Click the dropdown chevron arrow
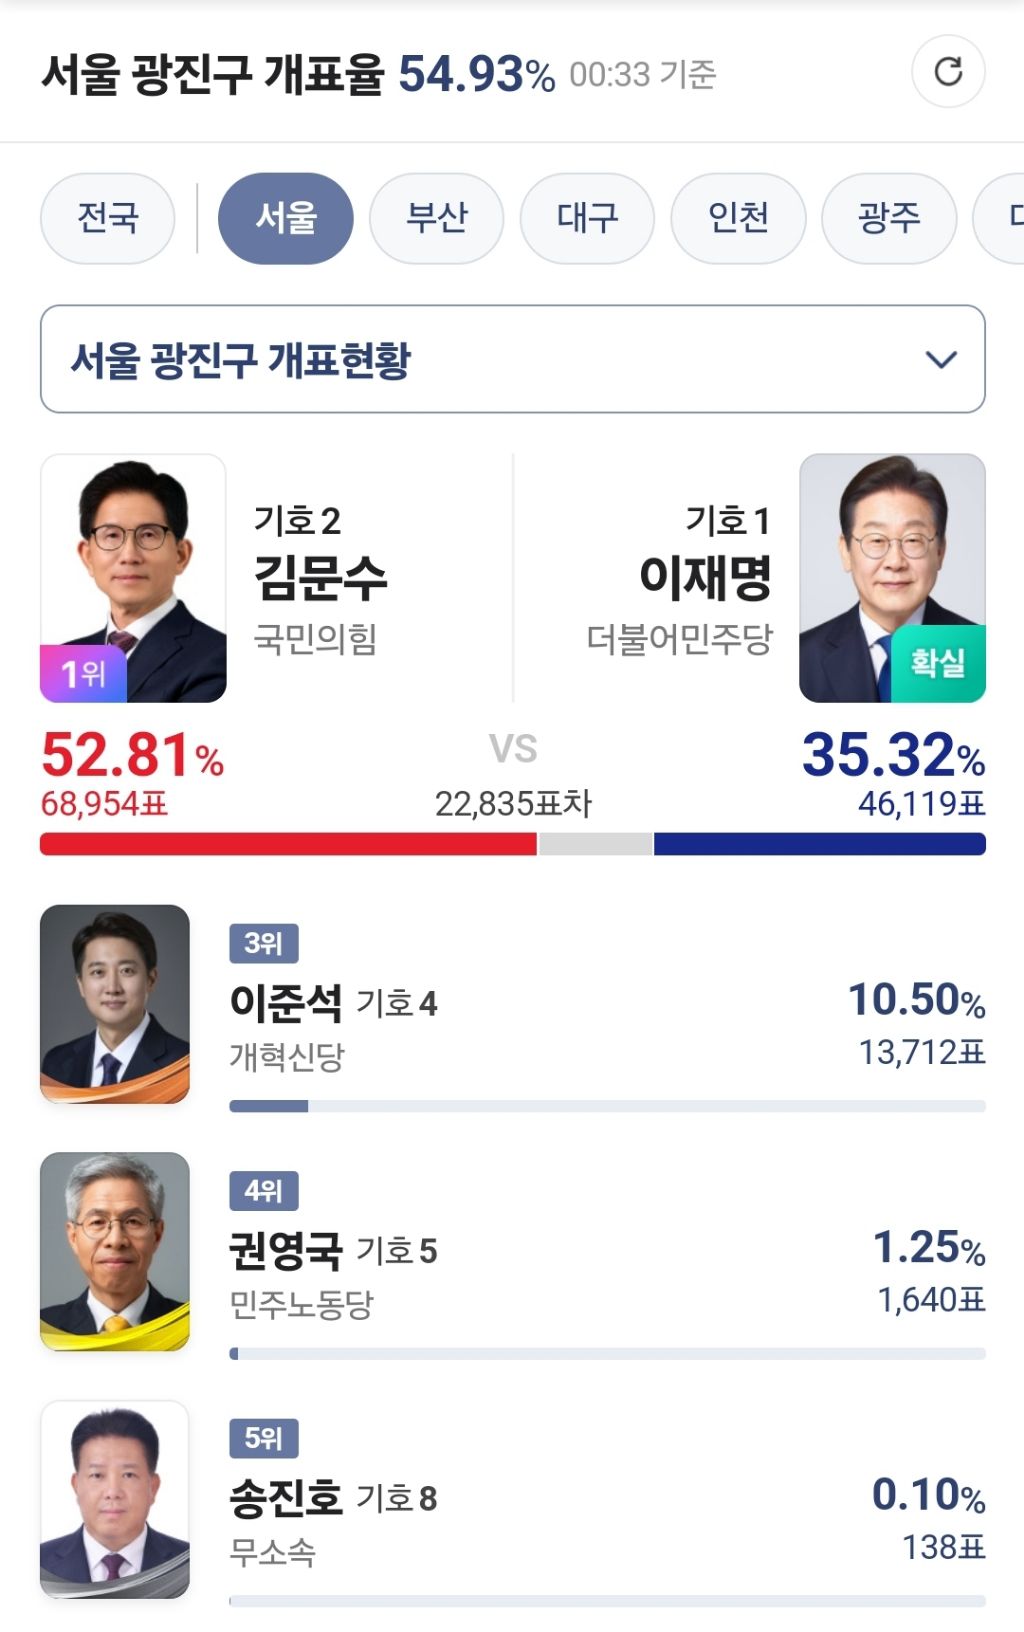 (941, 359)
